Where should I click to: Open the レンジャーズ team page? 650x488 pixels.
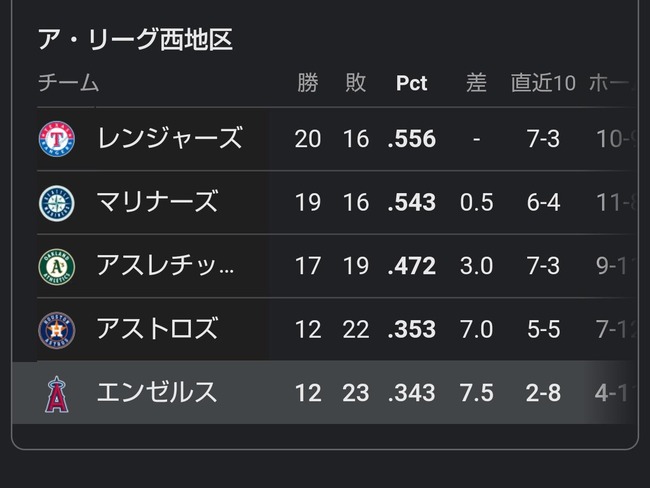pyautogui.click(x=170, y=139)
